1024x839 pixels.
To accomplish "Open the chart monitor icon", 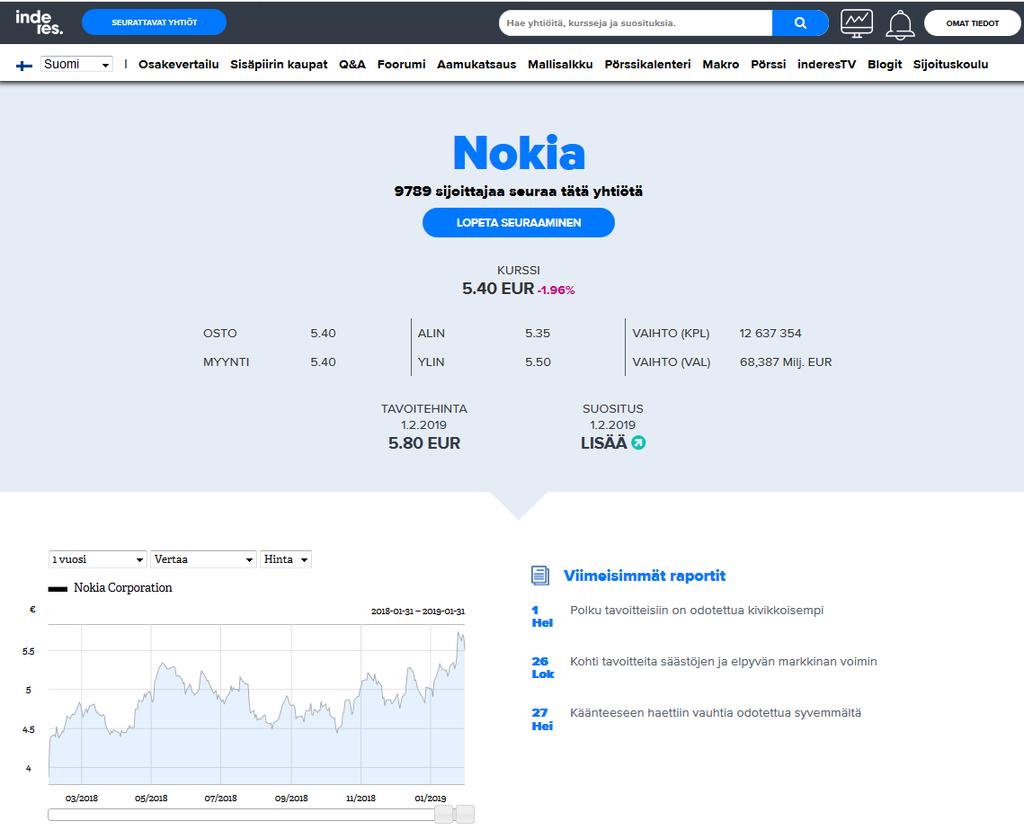I will point(856,24).
